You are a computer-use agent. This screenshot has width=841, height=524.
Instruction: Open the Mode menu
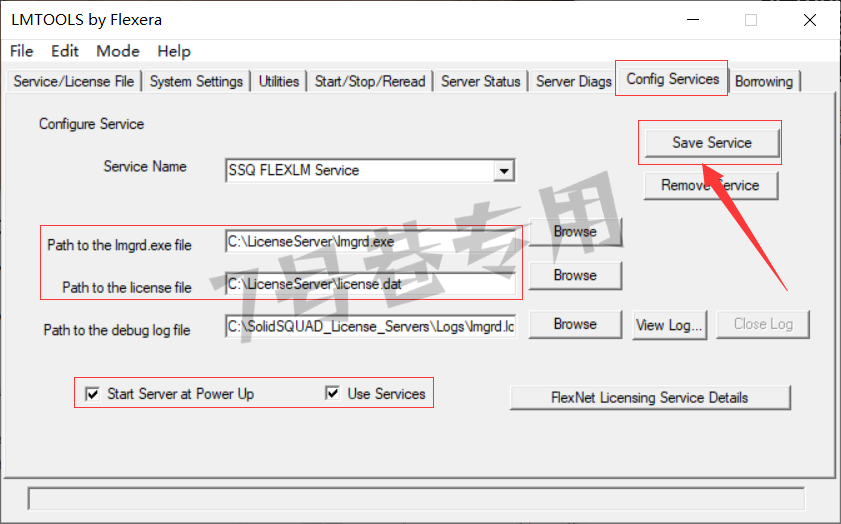point(118,51)
